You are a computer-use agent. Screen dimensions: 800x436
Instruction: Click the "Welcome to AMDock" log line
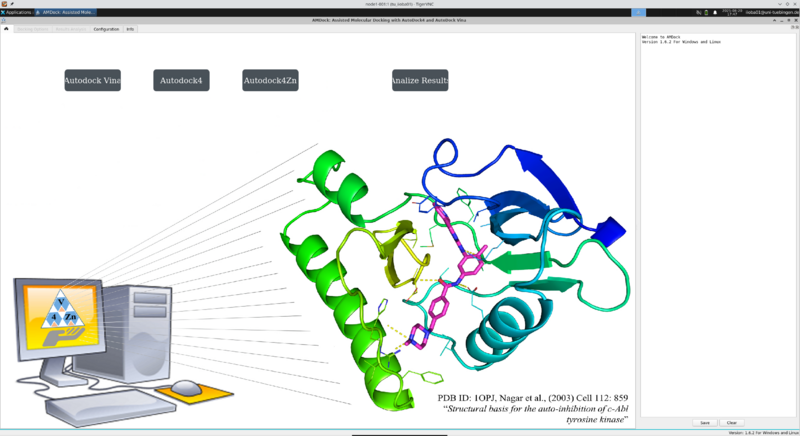click(661, 37)
